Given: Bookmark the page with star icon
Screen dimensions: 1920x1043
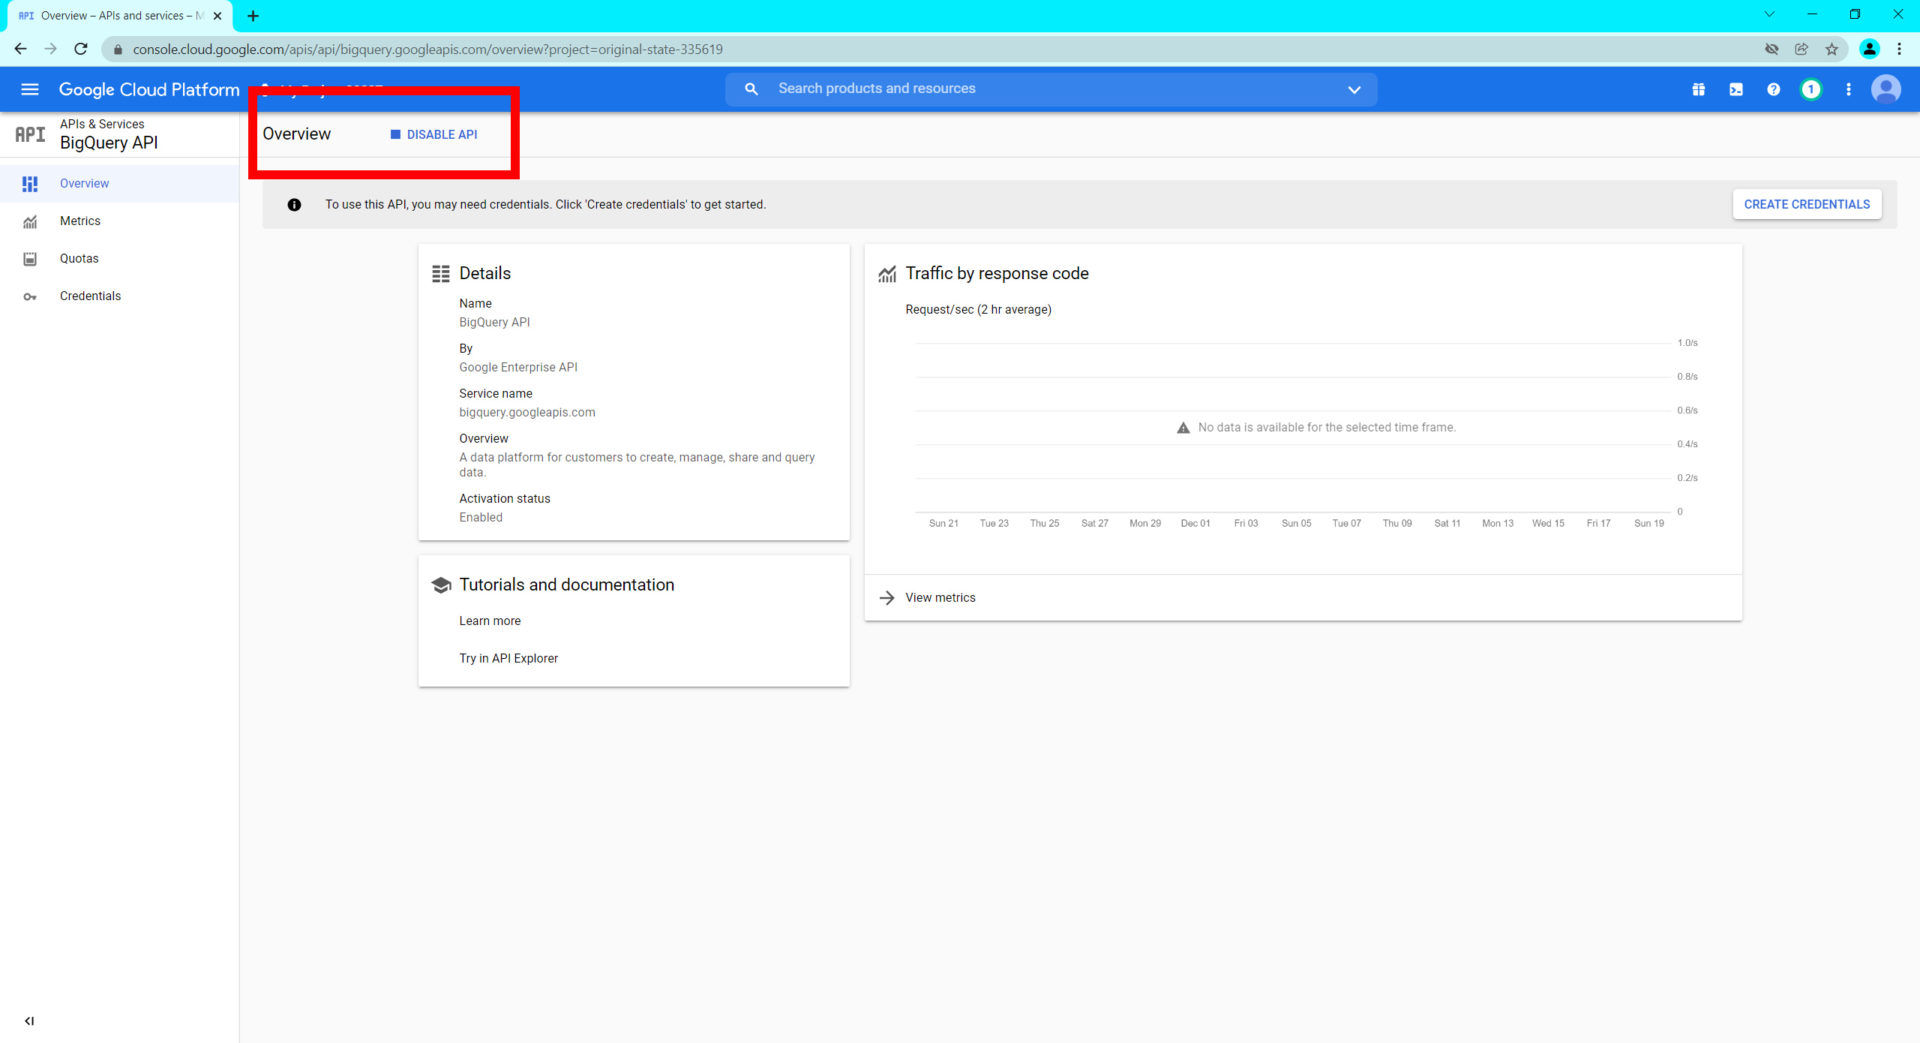Looking at the screenshot, I should click(x=1831, y=49).
